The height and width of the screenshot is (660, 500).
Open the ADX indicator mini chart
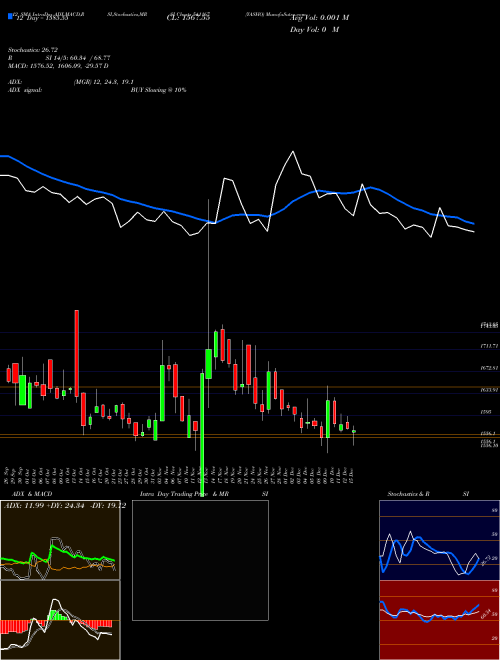tap(60, 540)
